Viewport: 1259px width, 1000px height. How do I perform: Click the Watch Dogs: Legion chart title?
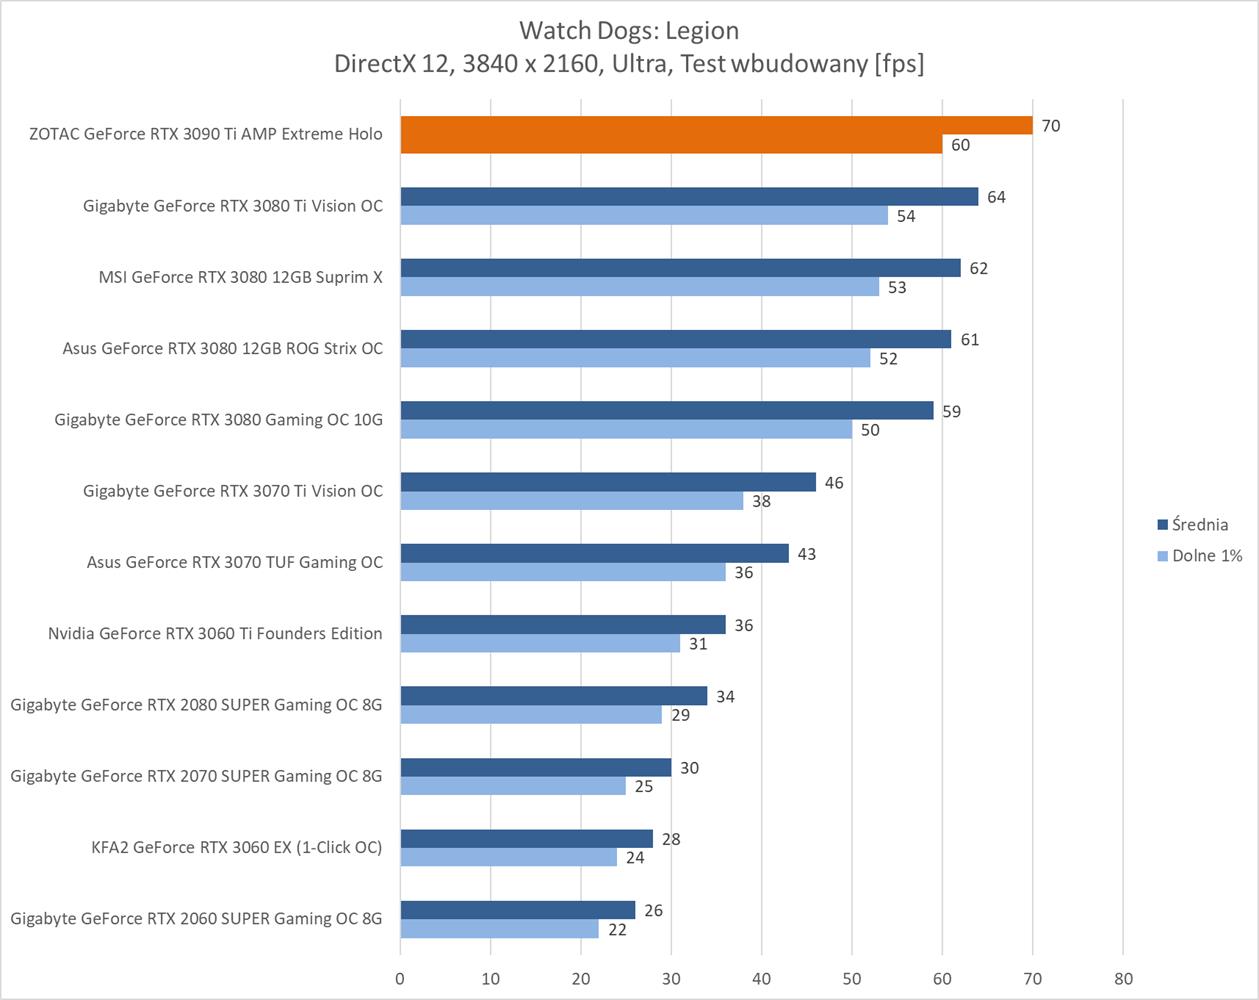(x=629, y=30)
